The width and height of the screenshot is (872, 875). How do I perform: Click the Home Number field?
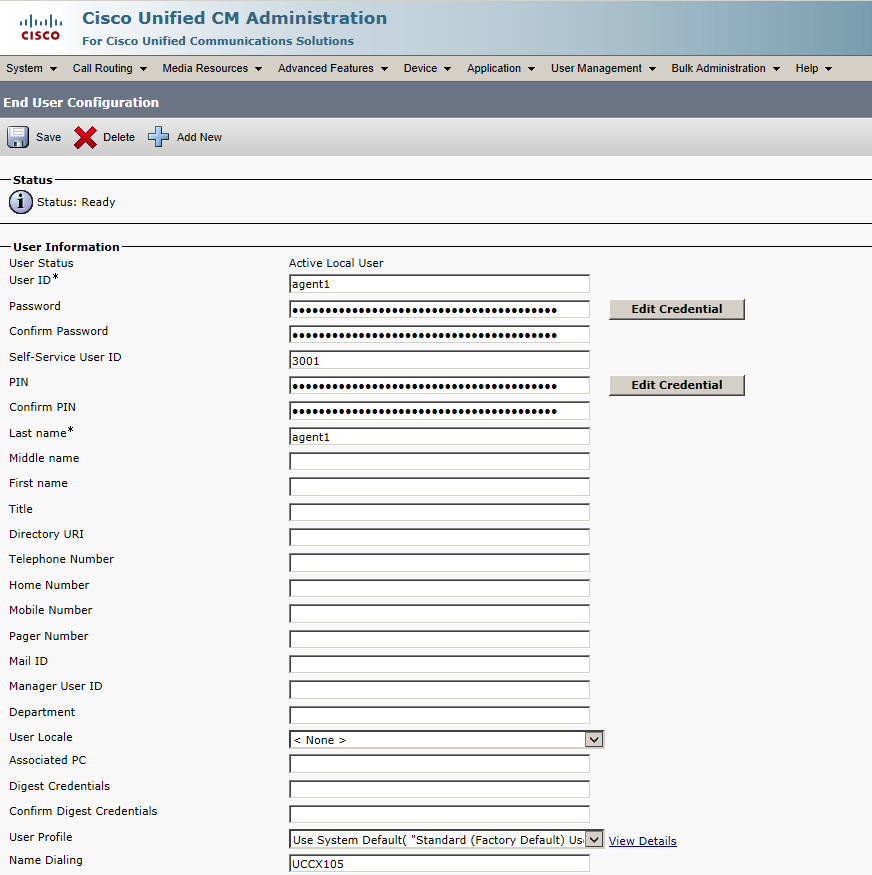click(439, 588)
